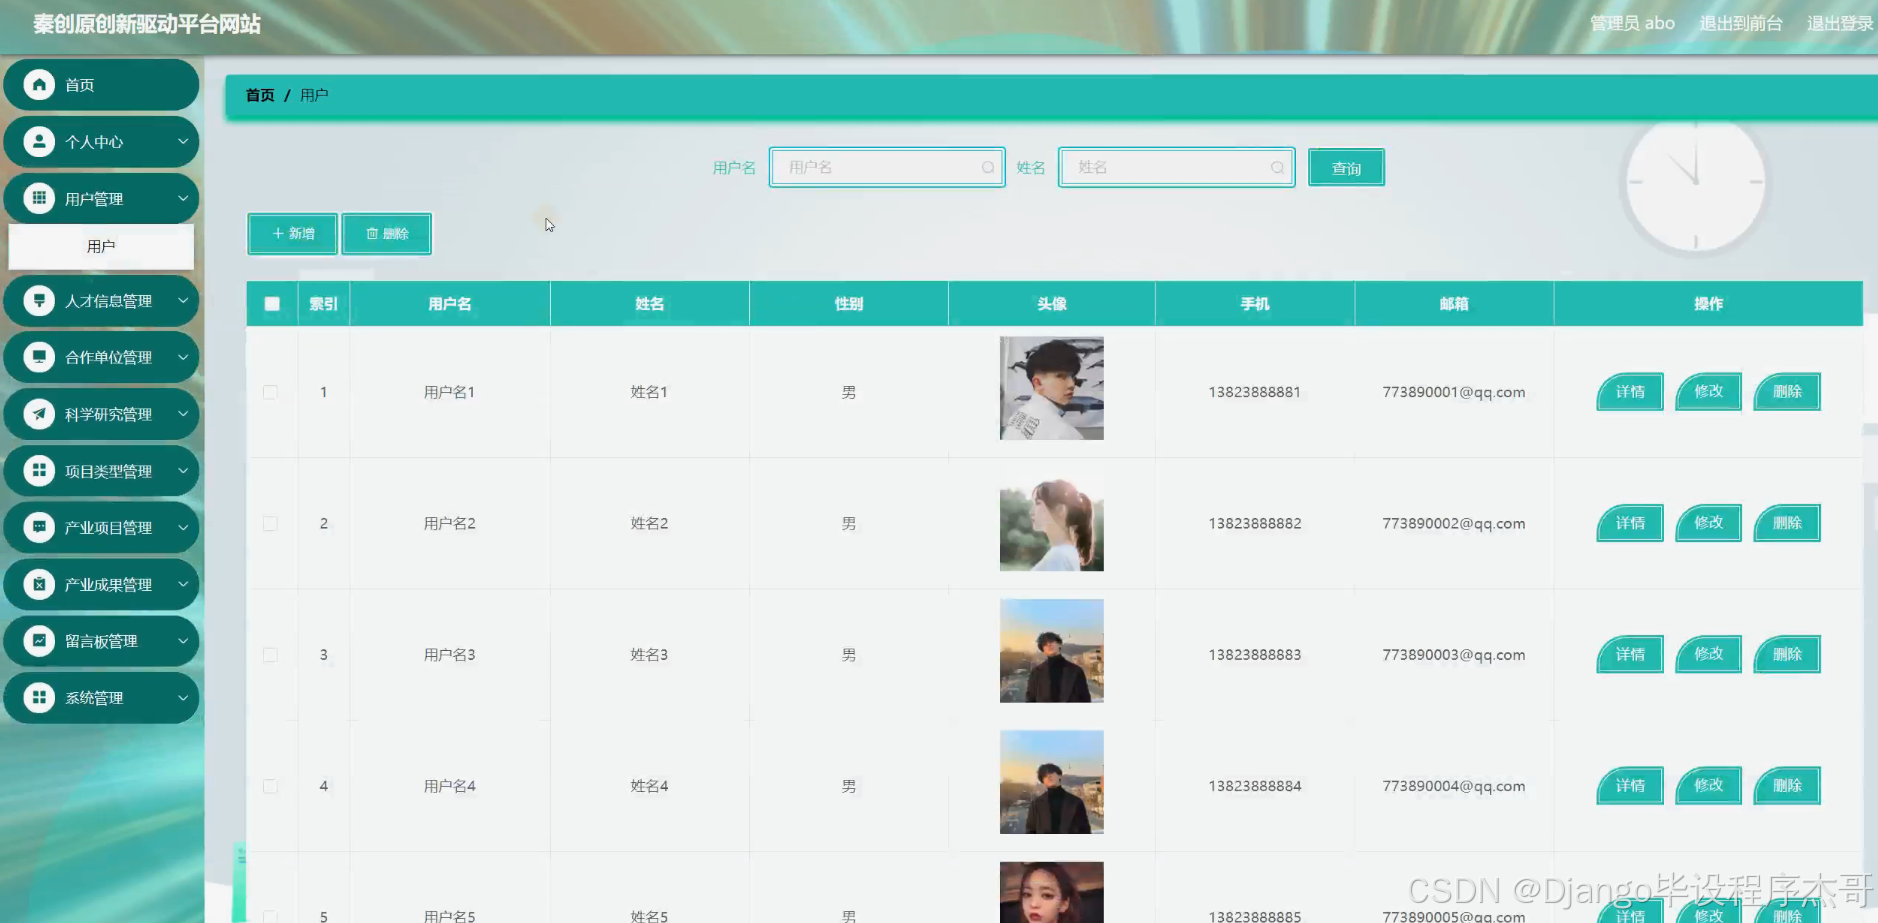Image resolution: width=1878 pixels, height=923 pixels.
Task: Open the 系统管理 menu label
Action: pyautogui.click(x=94, y=698)
